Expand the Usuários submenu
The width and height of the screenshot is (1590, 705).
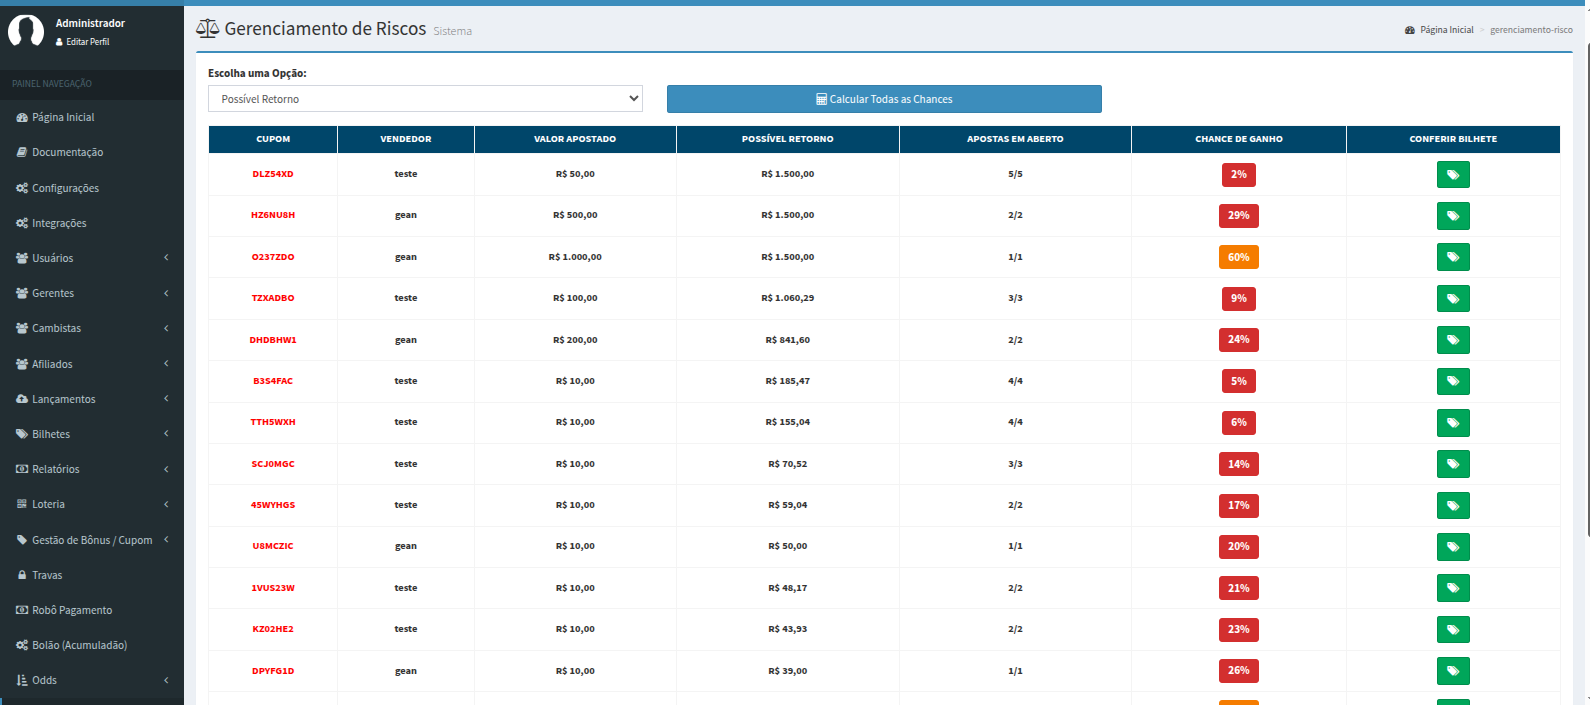[x=91, y=258]
